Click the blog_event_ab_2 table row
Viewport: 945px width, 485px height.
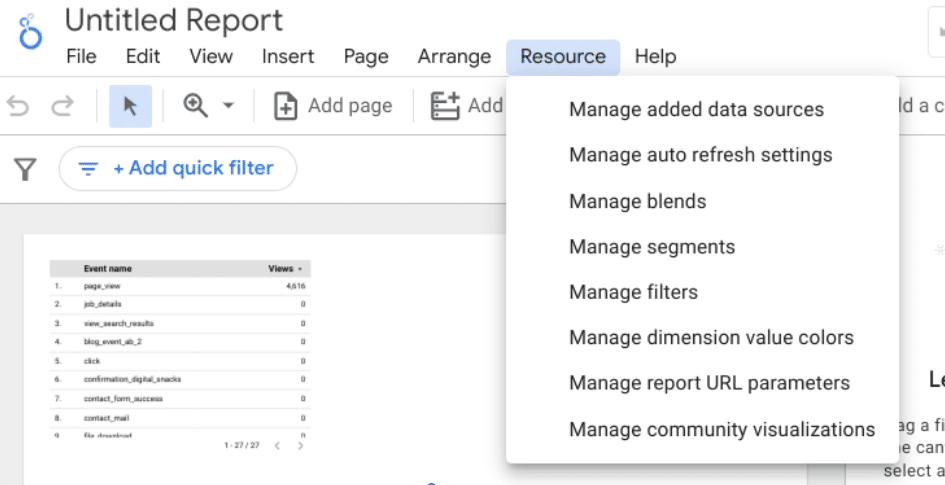click(x=180, y=342)
